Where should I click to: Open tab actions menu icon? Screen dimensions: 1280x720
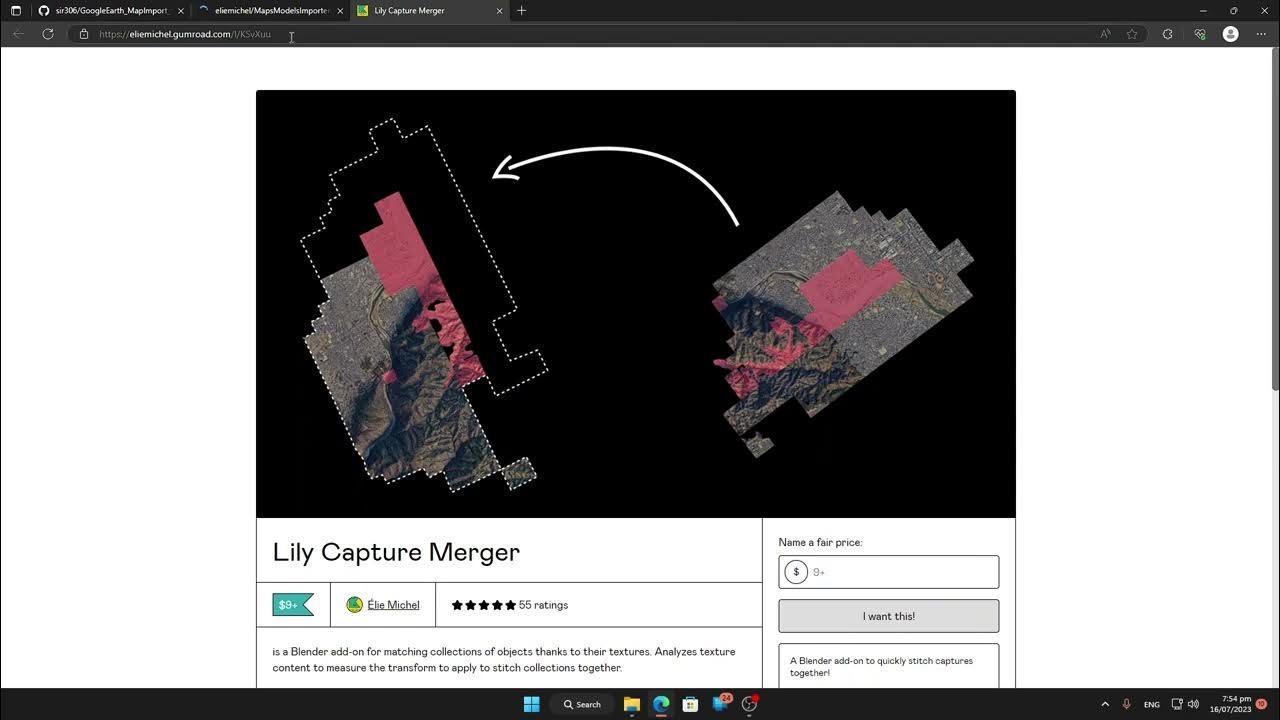click(x=15, y=10)
